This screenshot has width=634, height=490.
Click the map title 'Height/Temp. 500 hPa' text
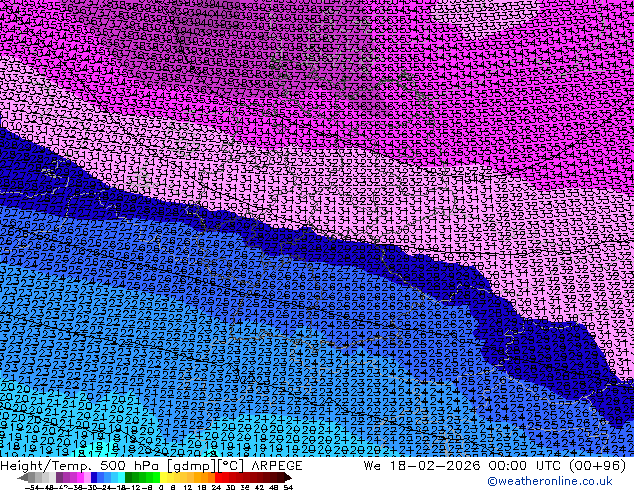click(80, 465)
